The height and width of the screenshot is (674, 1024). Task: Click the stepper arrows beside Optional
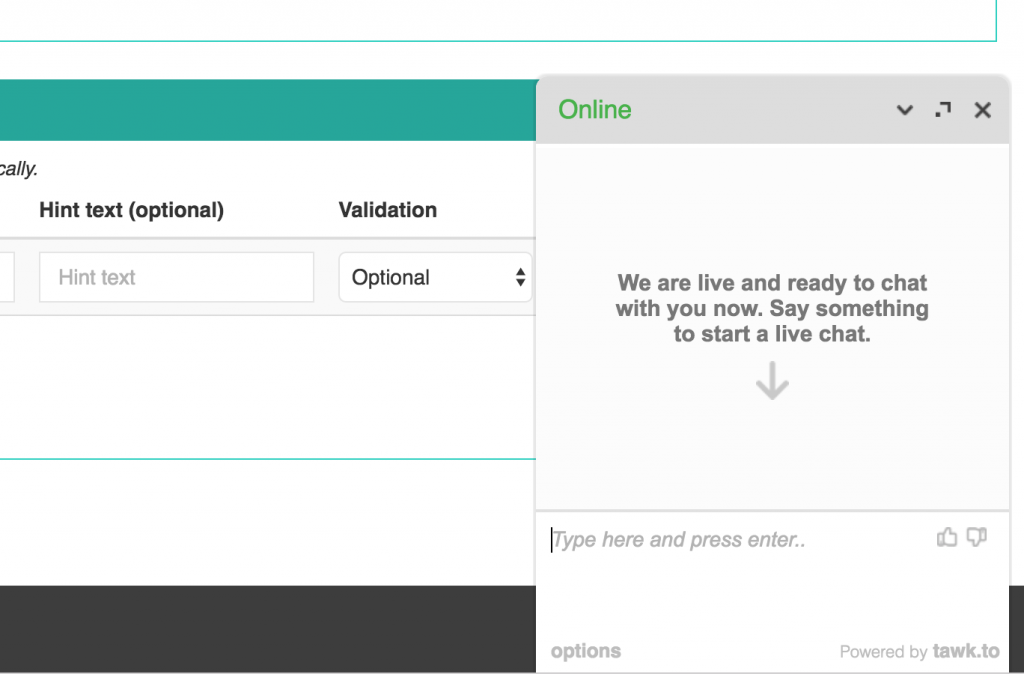pos(521,277)
